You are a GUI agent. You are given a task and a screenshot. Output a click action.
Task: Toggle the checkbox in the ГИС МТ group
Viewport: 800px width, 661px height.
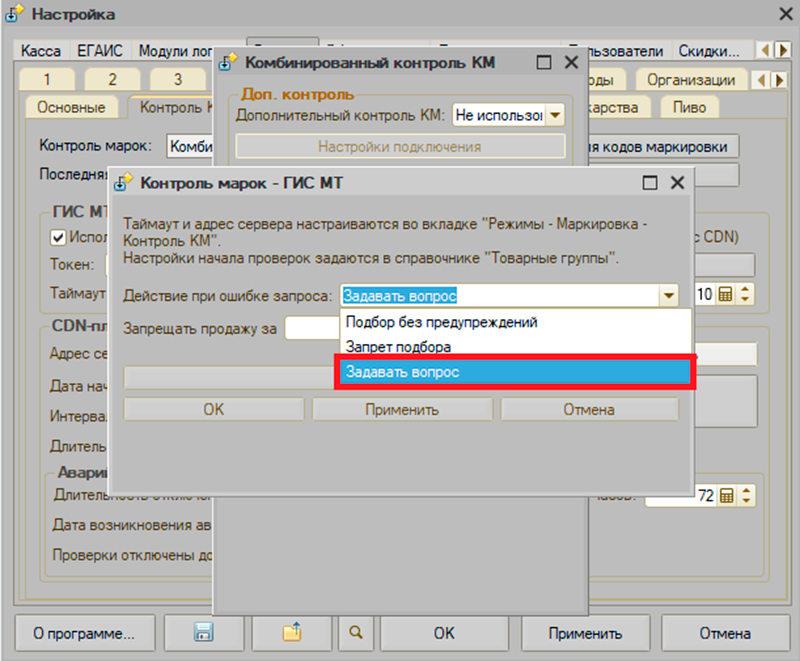coord(58,237)
